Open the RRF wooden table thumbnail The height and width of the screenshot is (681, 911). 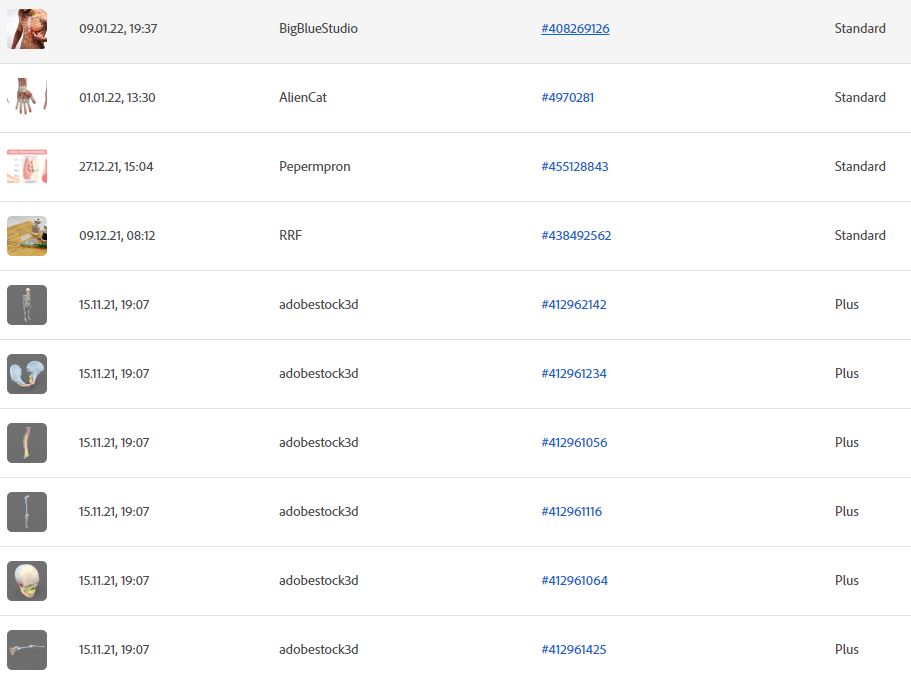(27, 235)
